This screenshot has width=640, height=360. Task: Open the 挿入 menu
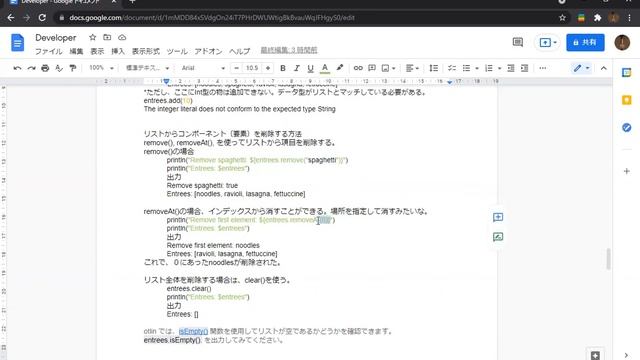(x=118, y=51)
